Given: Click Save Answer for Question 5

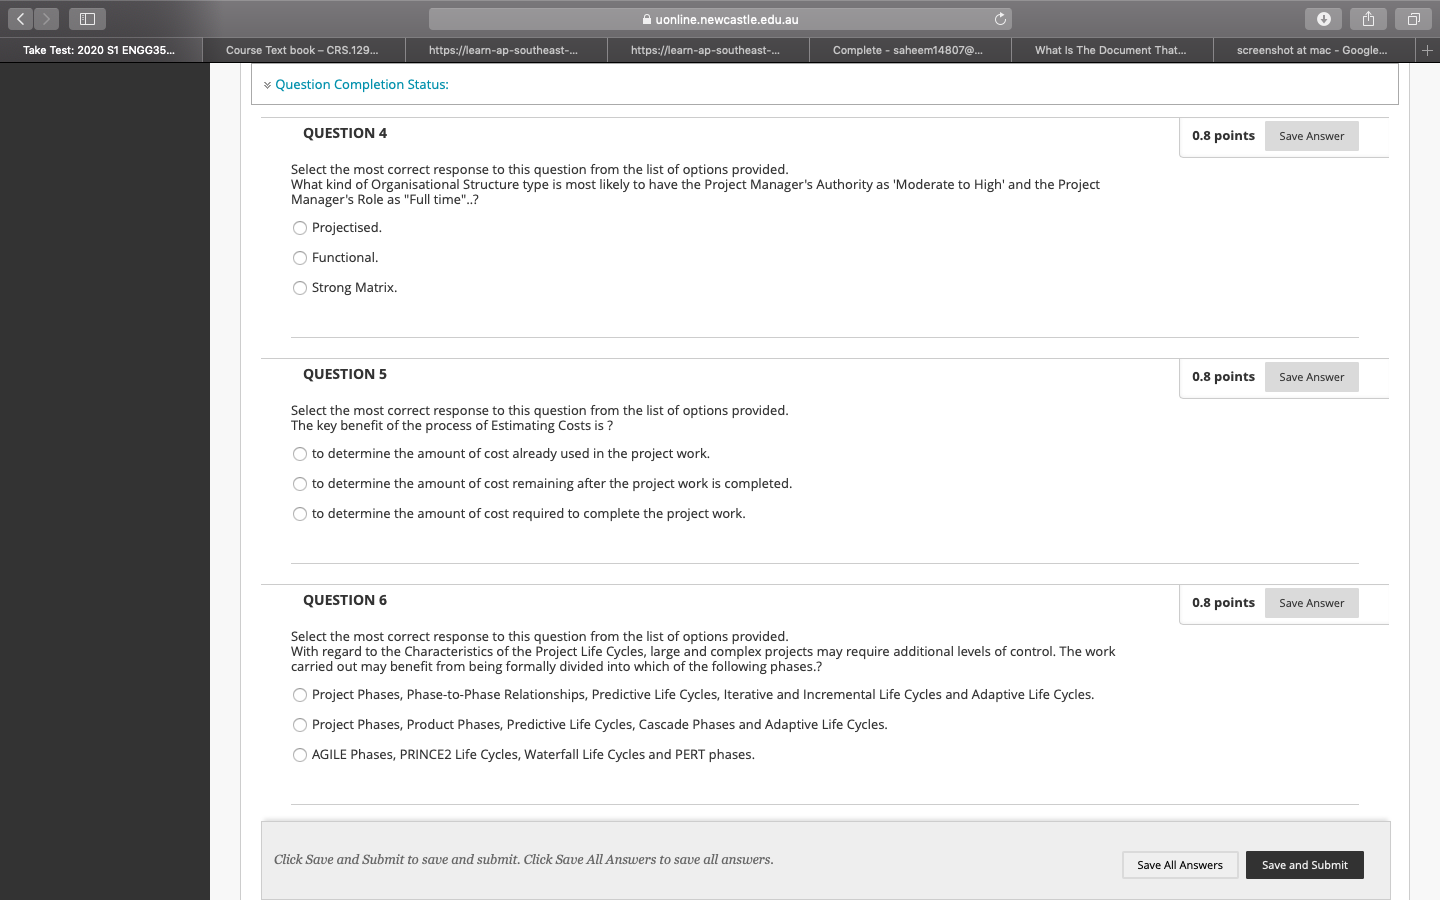Looking at the screenshot, I should [1311, 377].
